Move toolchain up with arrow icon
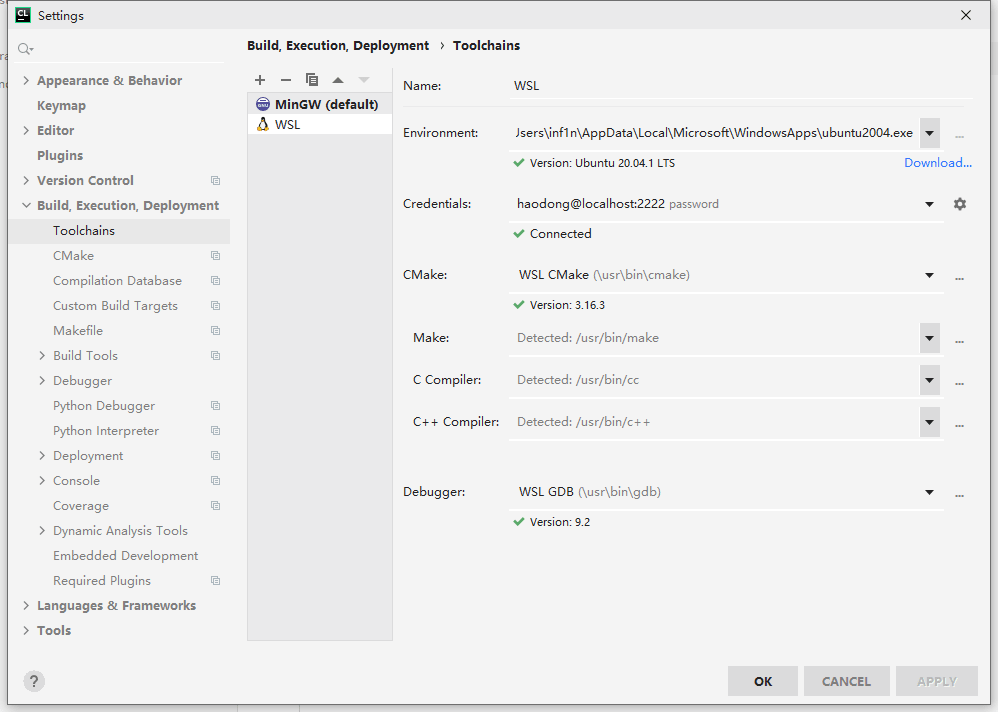 click(x=338, y=80)
